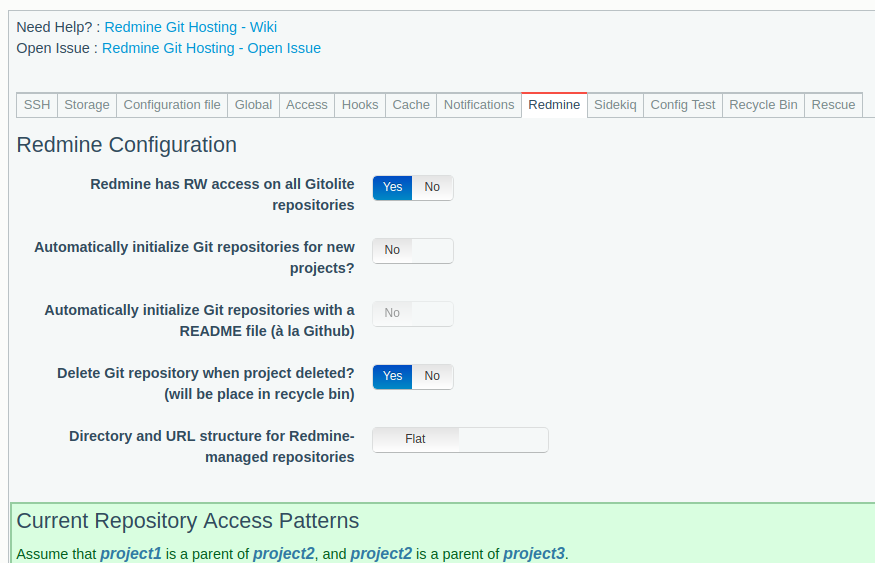Open the Redmine Git Hosting - Open Issue link
This screenshot has width=875, height=563.
[x=211, y=48]
